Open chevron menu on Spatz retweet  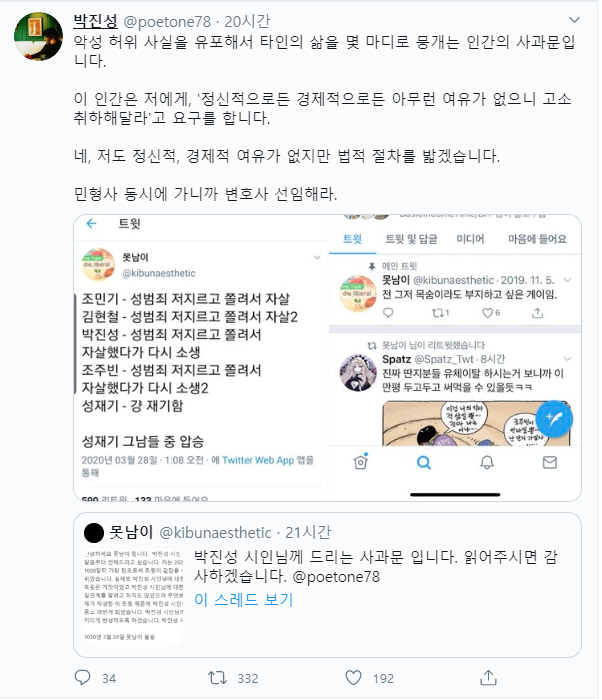(x=568, y=359)
